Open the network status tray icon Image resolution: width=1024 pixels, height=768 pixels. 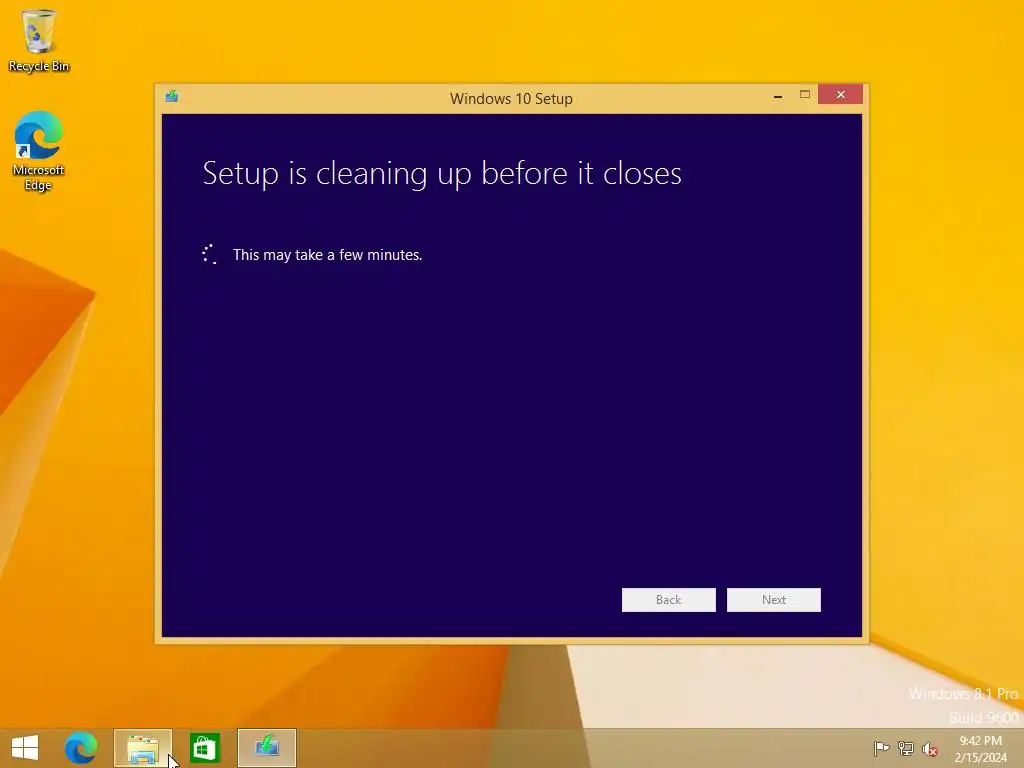906,748
